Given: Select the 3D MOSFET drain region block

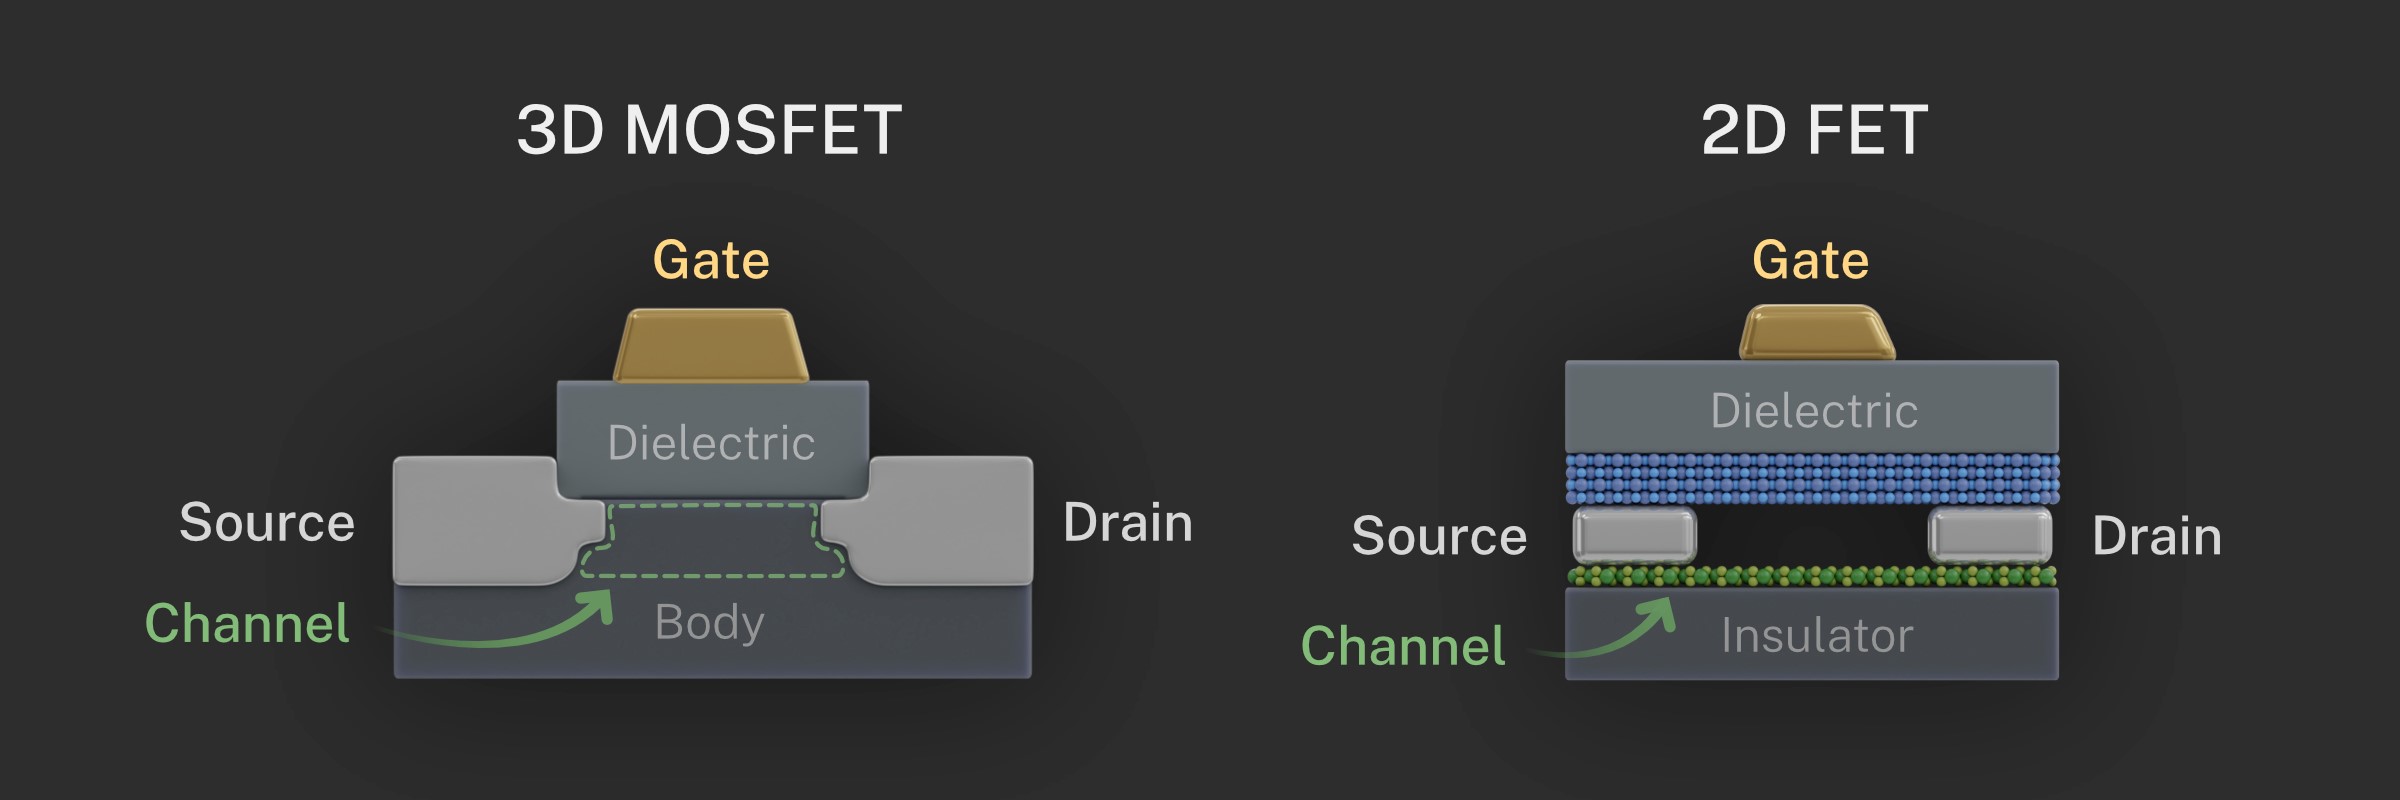Looking at the screenshot, I should click(x=932, y=520).
